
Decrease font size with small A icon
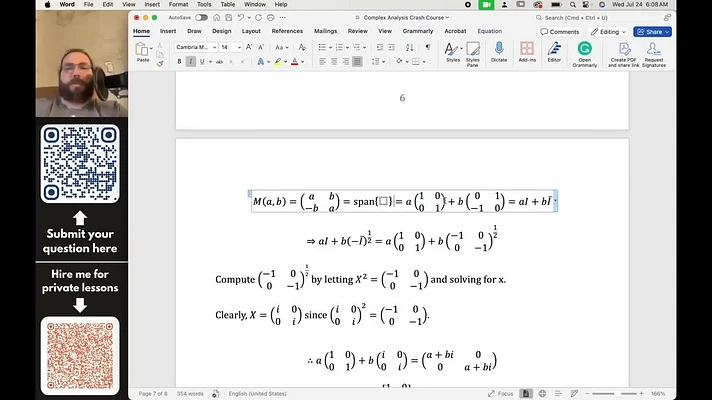coord(261,47)
